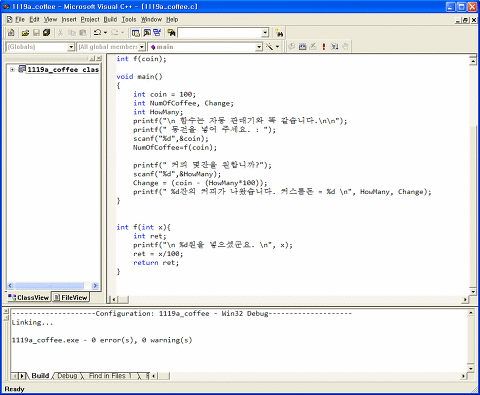
Task: Click the 'NumOfCoffee=f(coin);' code line
Action: coord(175,147)
